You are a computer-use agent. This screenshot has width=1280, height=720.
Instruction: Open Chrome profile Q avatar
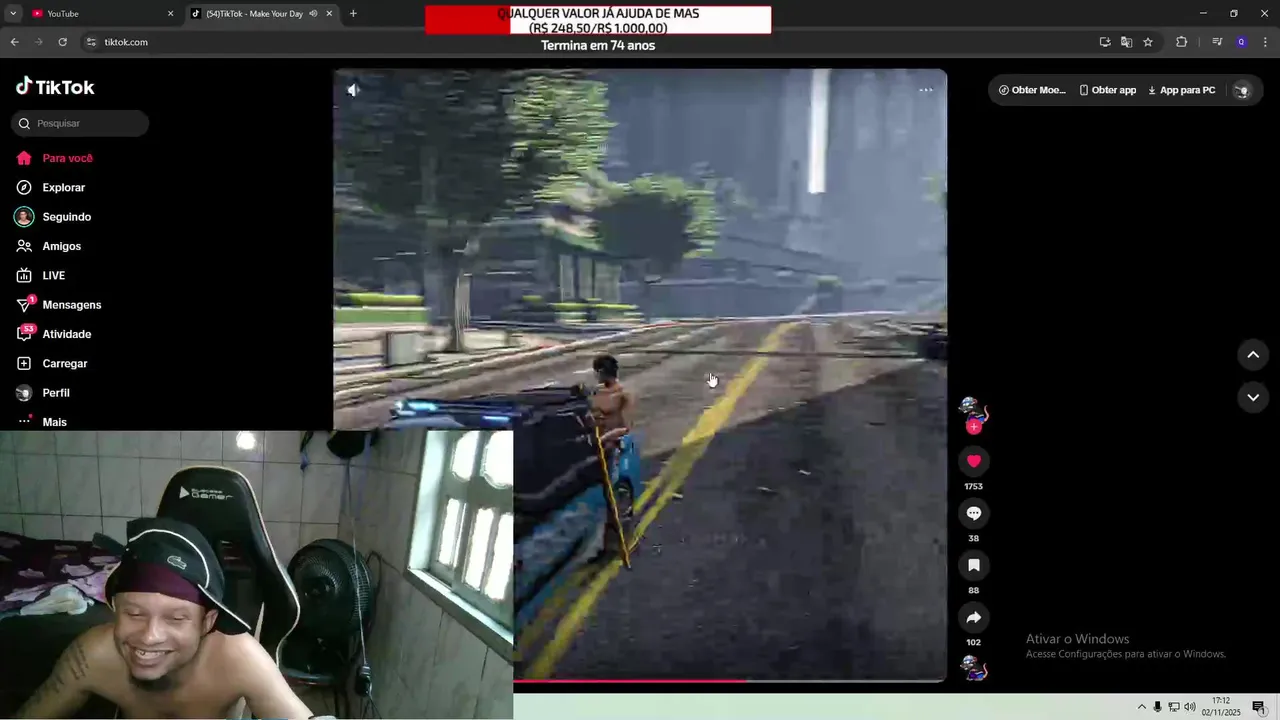1241,42
